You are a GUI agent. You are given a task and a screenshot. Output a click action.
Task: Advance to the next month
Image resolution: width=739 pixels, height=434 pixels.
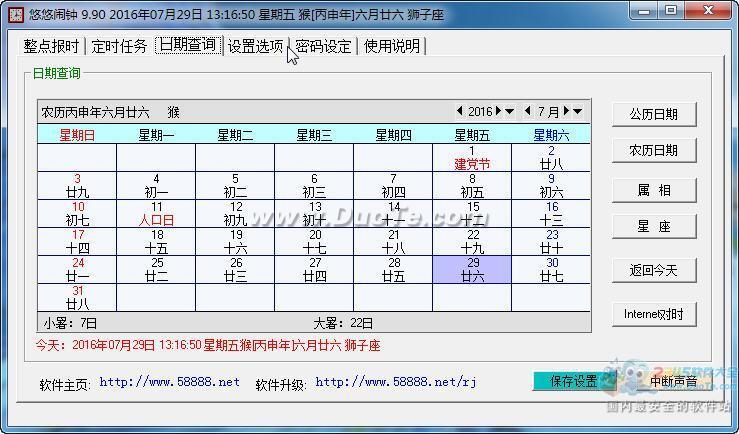566,111
